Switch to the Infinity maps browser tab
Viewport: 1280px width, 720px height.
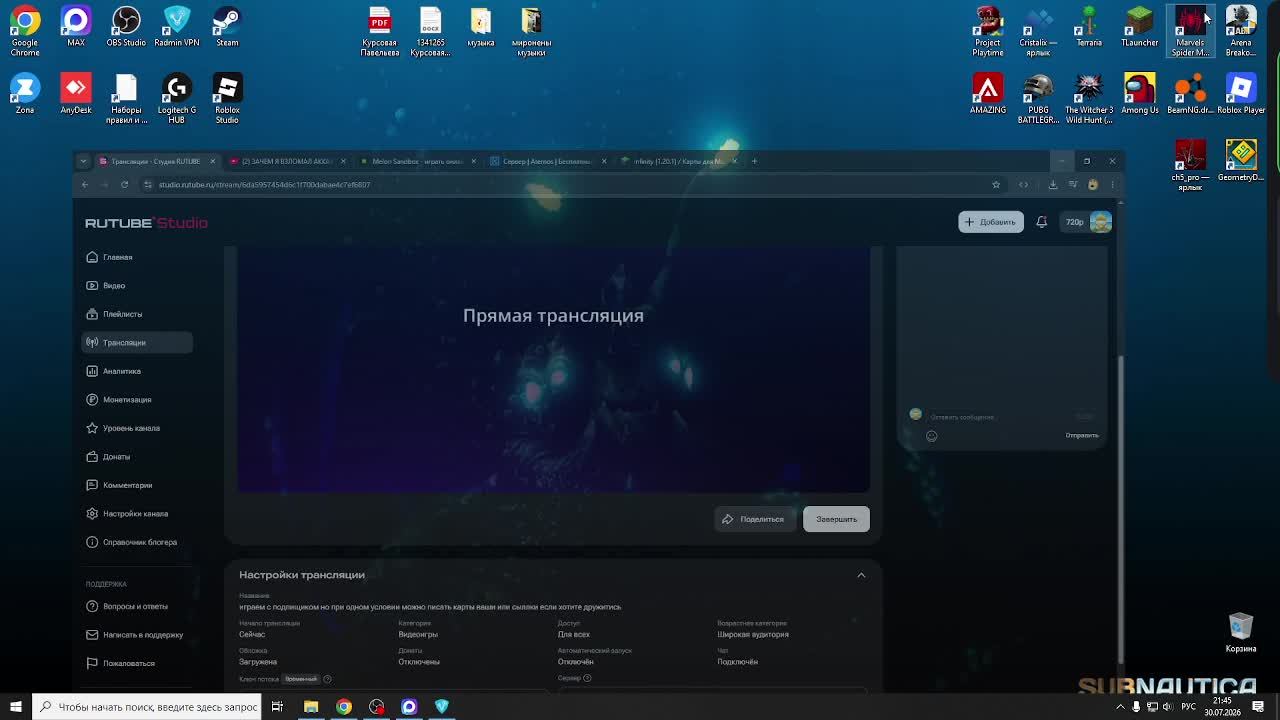point(678,161)
